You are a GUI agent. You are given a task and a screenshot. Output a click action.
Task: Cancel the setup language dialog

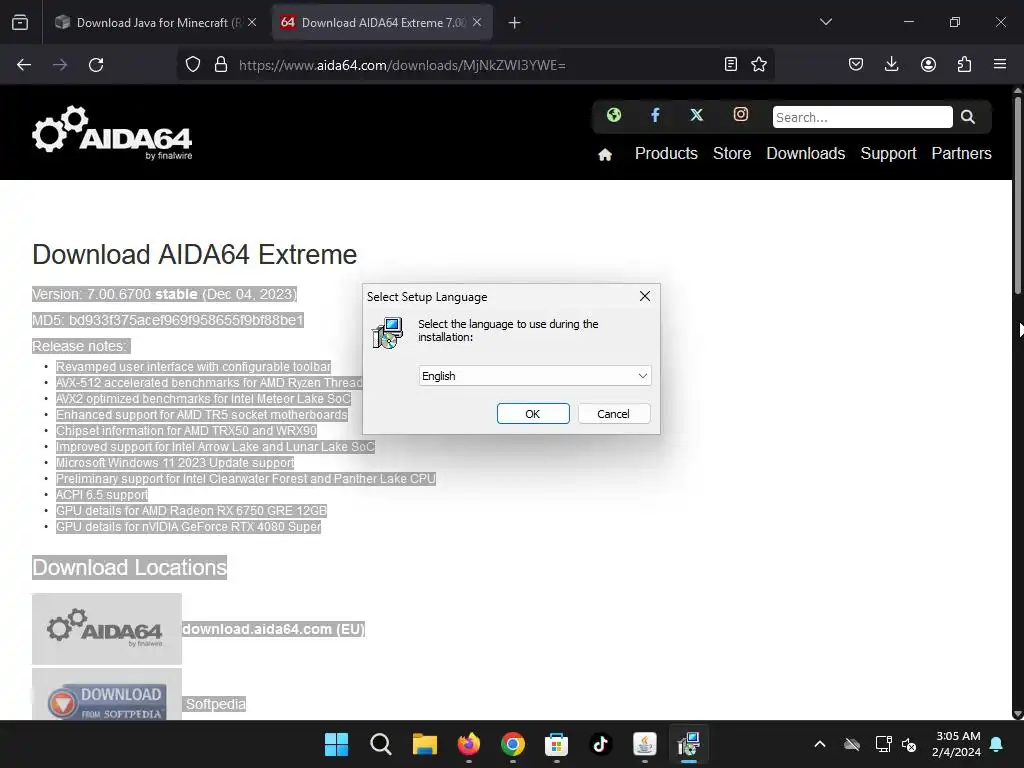coord(613,413)
